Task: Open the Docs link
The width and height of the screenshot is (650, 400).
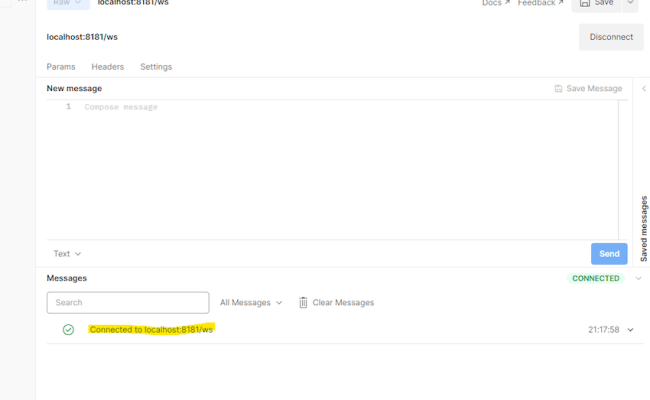Action: pyautogui.click(x=496, y=3)
